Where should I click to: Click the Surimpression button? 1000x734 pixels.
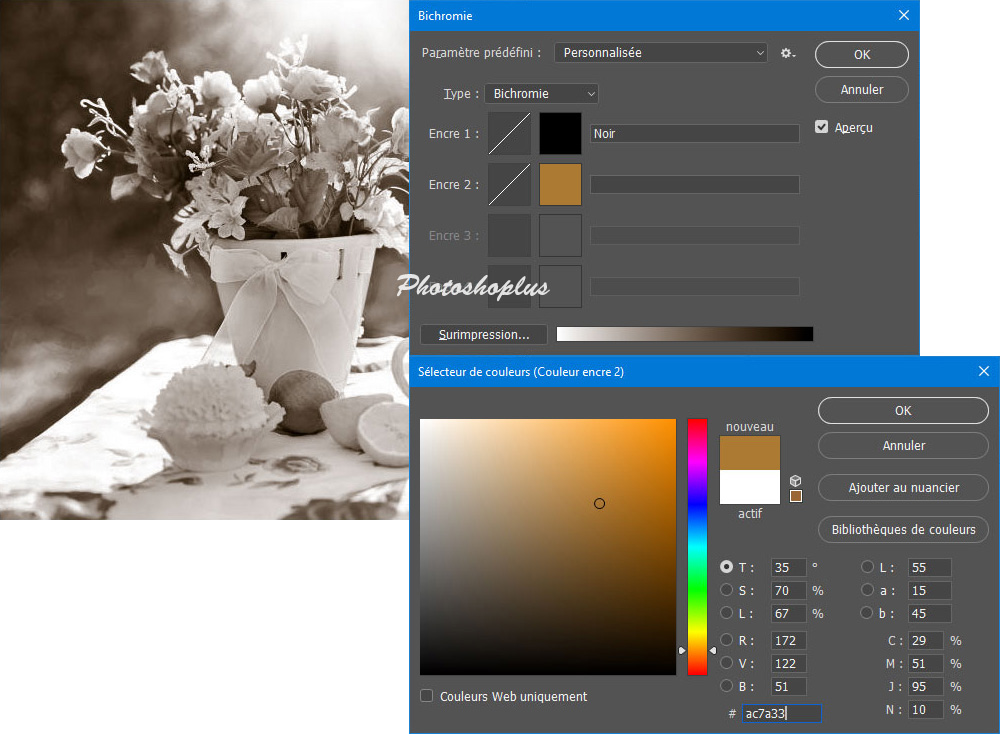tap(484, 334)
